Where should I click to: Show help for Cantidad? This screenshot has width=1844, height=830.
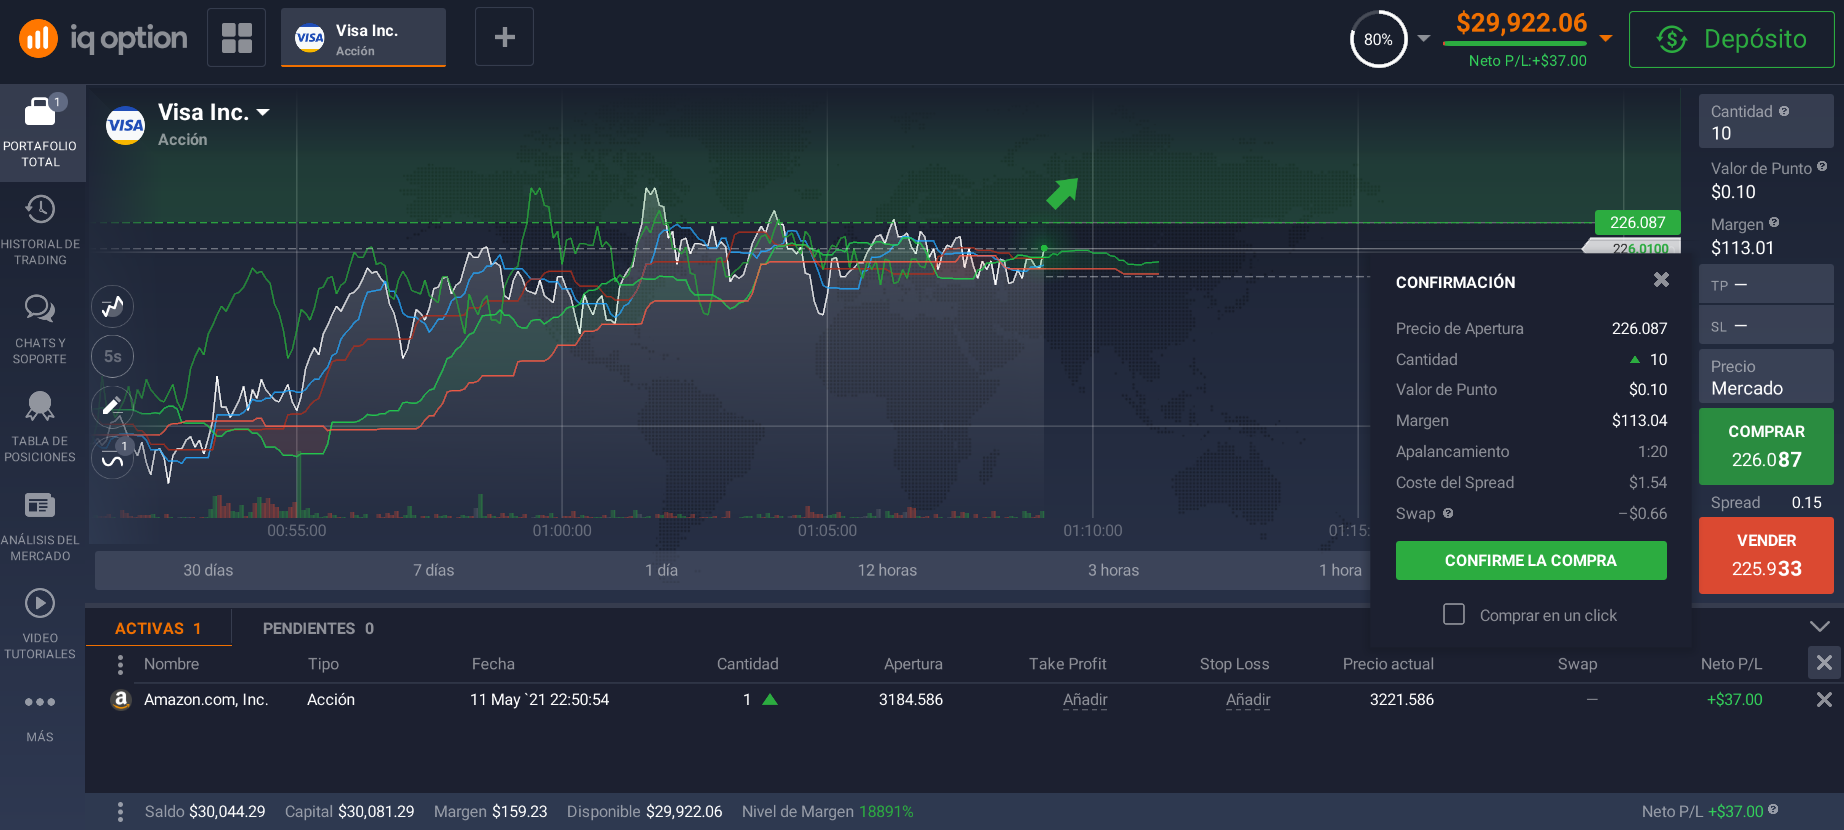(1784, 111)
